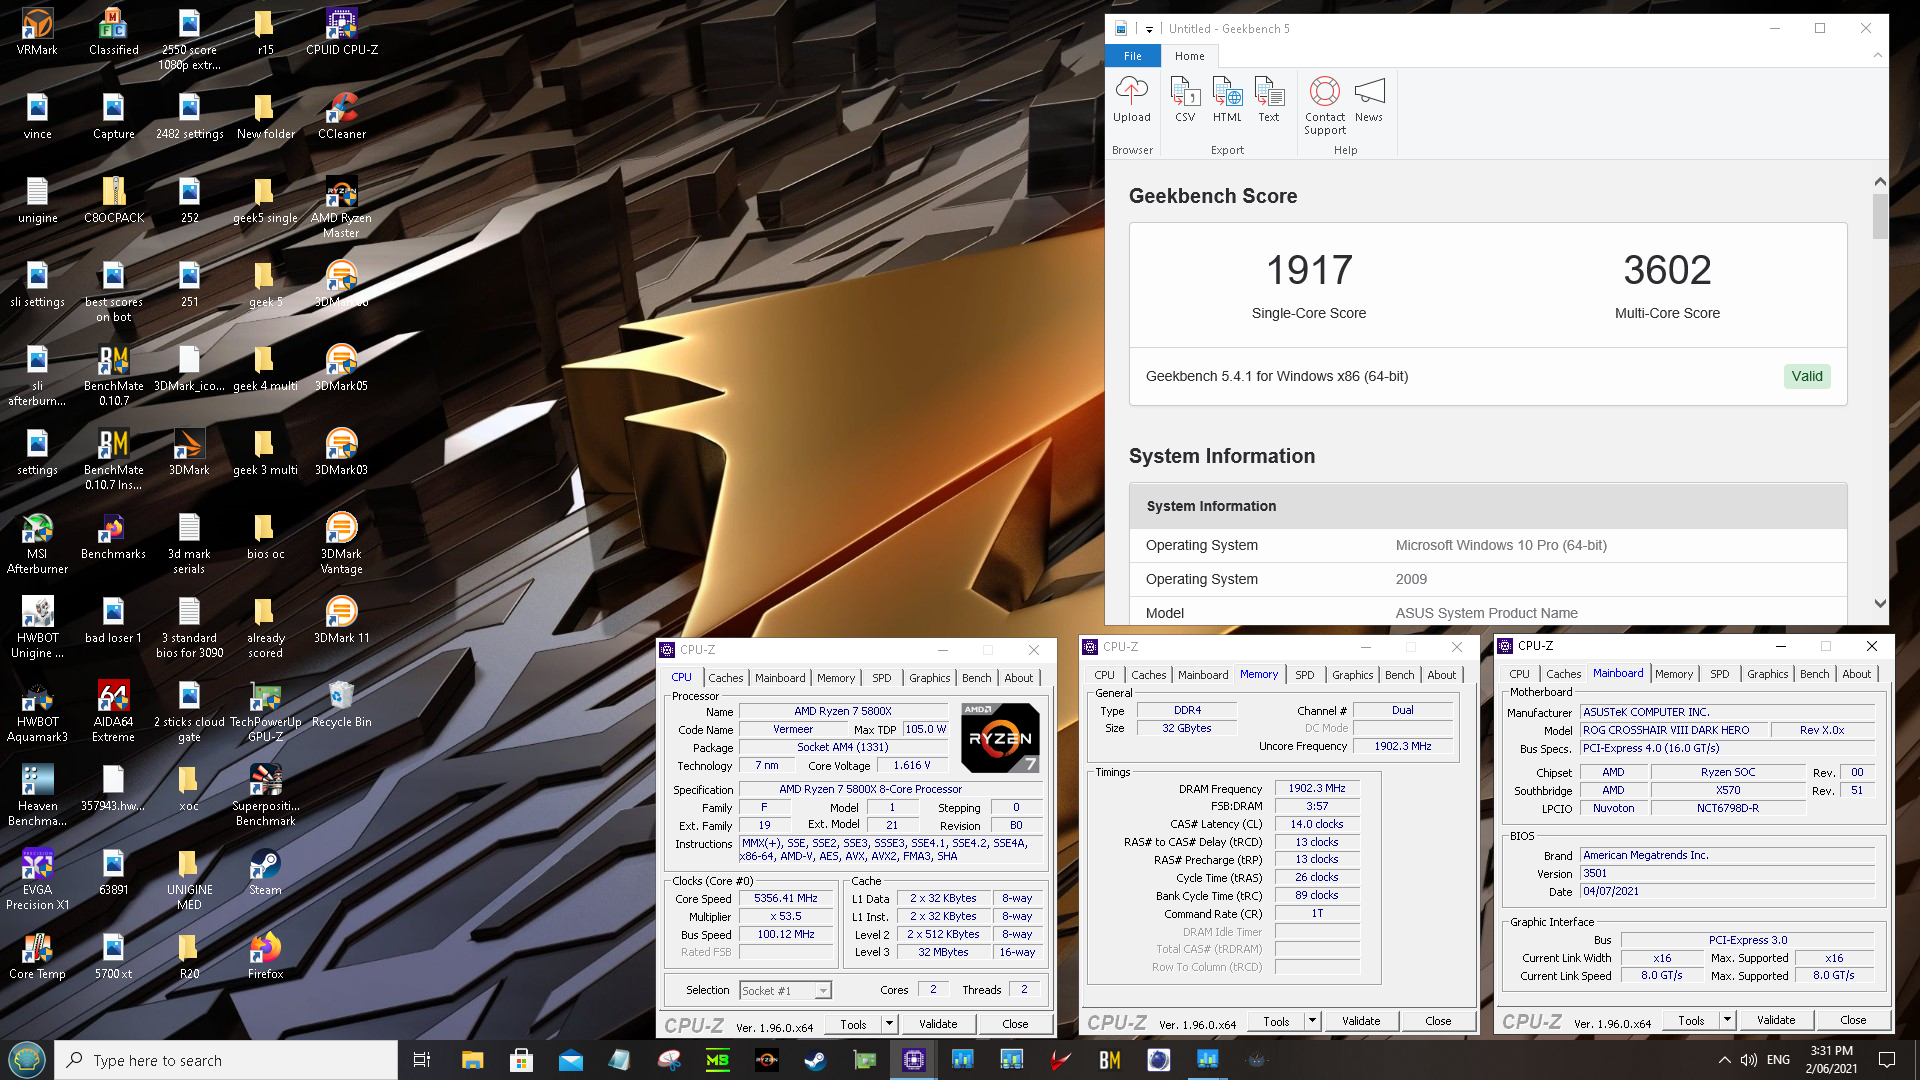Open News in Geekbench ribbon
This screenshot has width=1920, height=1080.
click(x=1369, y=100)
